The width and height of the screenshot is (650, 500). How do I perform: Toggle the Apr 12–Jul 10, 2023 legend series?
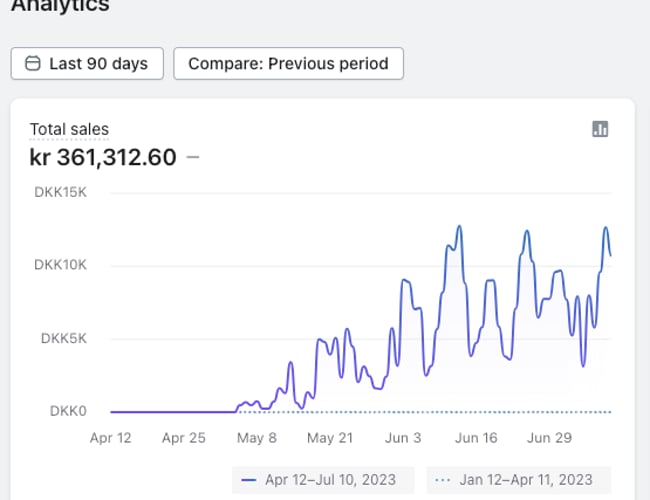point(330,480)
